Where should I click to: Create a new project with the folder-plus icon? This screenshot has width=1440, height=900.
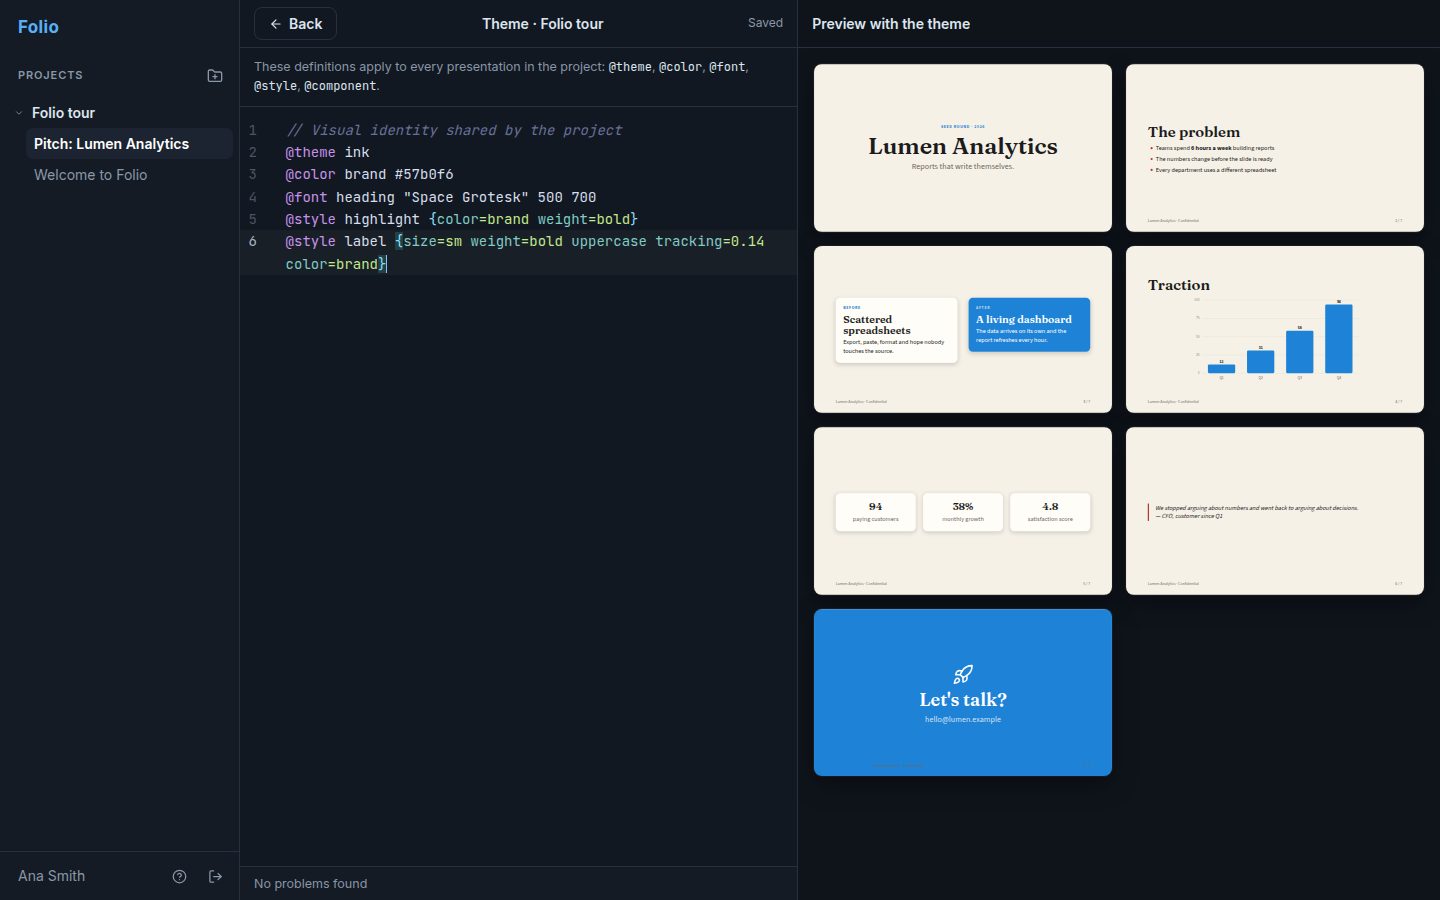tap(215, 75)
